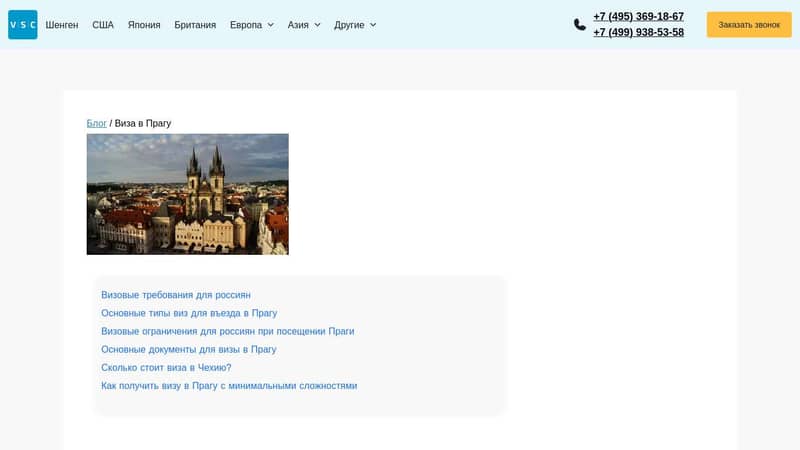Jump to Основные типы виз для въезда в Прагу
Viewport: 800px width, 450px height.
189,313
